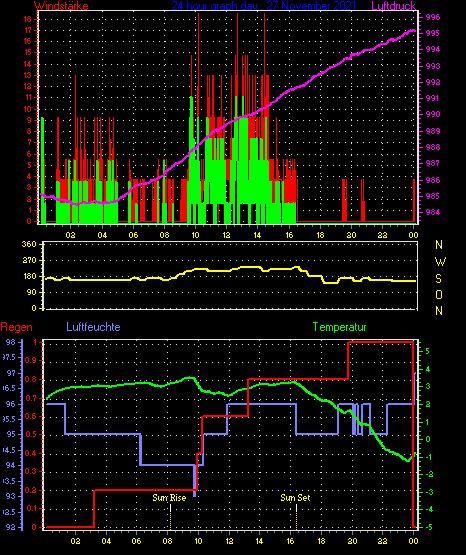Click the Regen legend label
The height and width of the screenshot is (555, 466).
click(16, 327)
